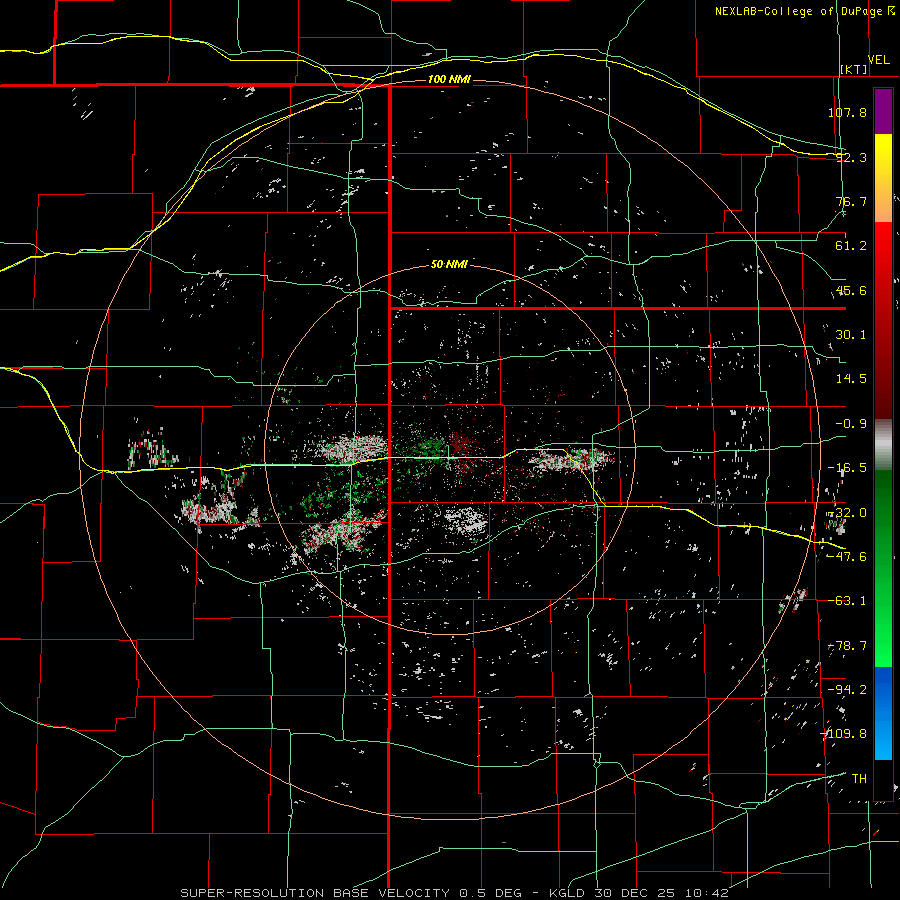Image resolution: width=900 pixels, height=900 pixels.
Task: Select the blue segment of the color bar
Action: click(x=883, y=713)
